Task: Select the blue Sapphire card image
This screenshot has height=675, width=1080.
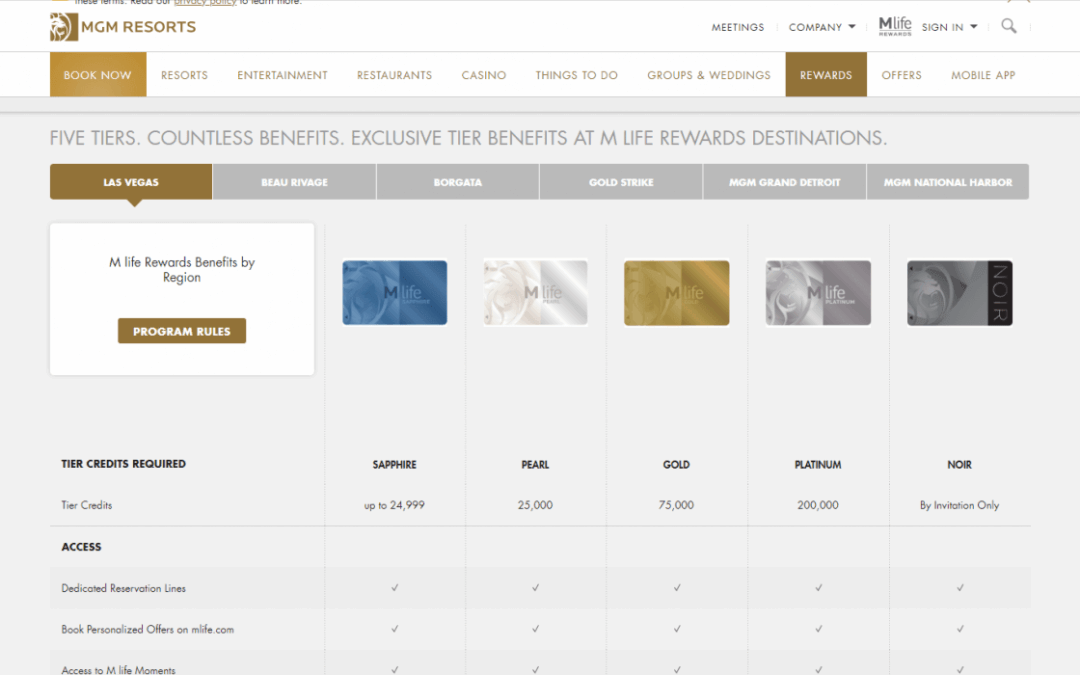Action: coord(394,293)
